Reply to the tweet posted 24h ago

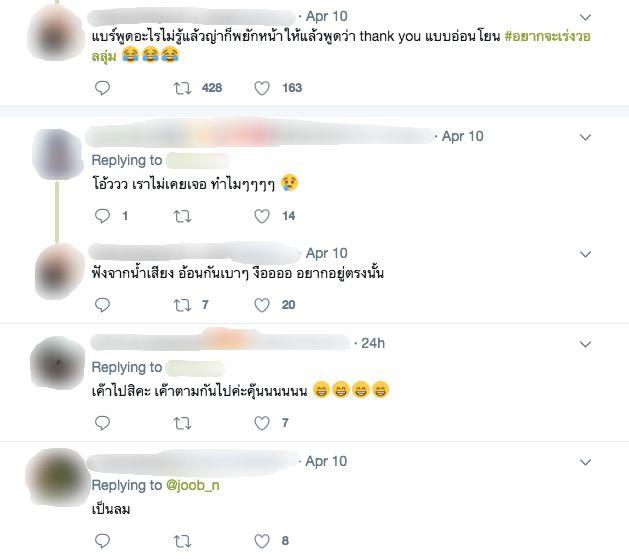(102, 423)
